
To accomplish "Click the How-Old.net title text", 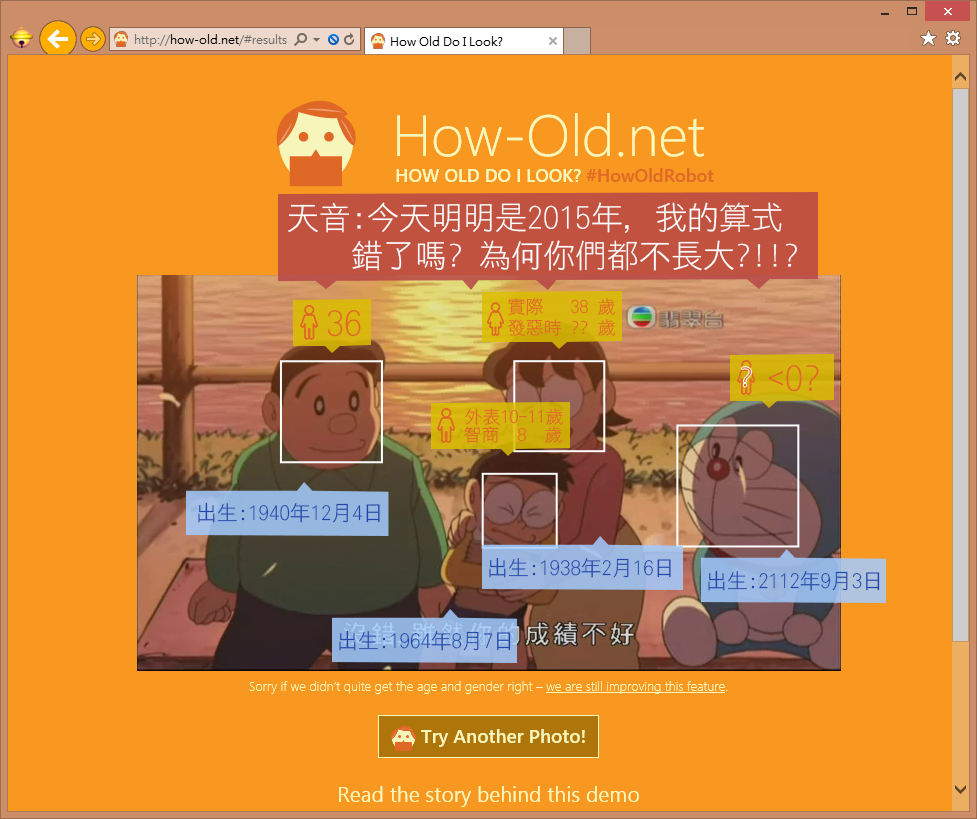I will [550, 136].
